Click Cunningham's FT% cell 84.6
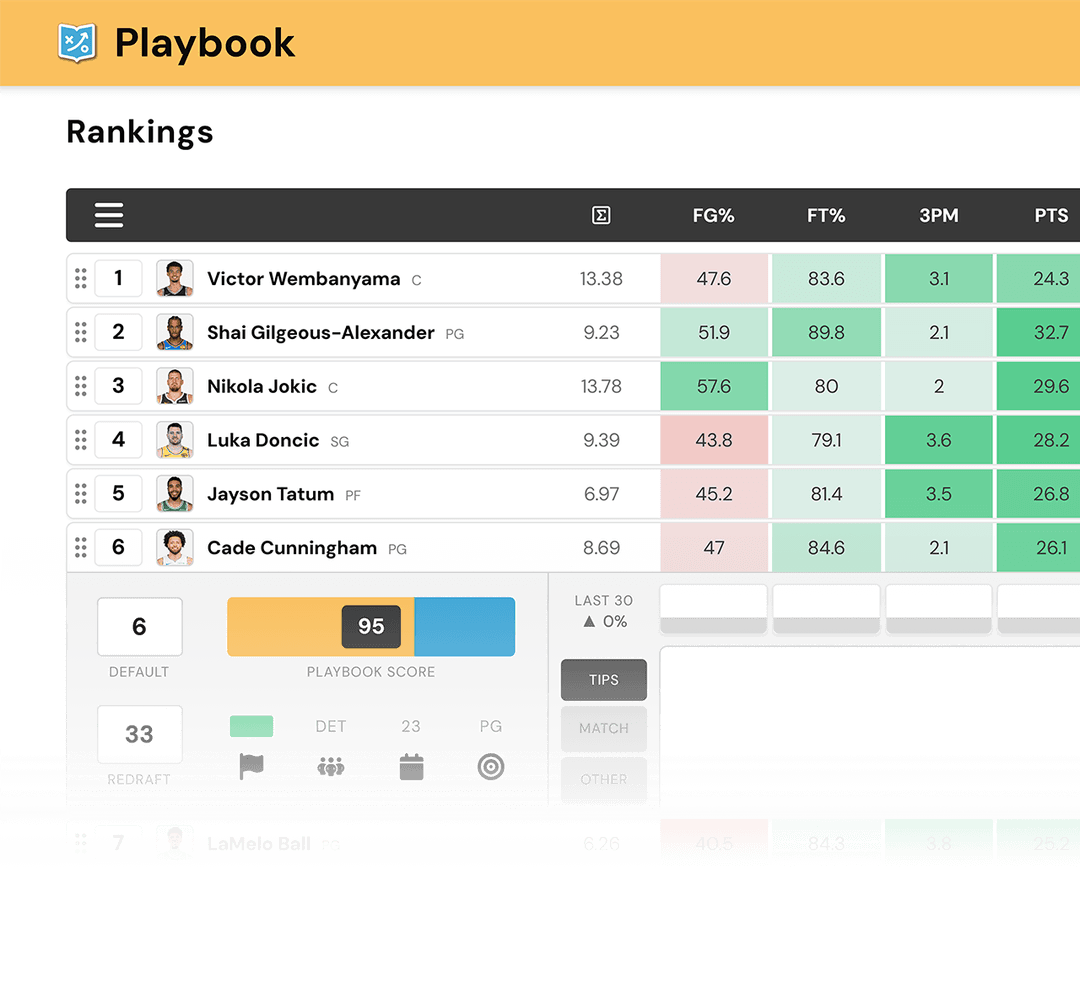 827,547
